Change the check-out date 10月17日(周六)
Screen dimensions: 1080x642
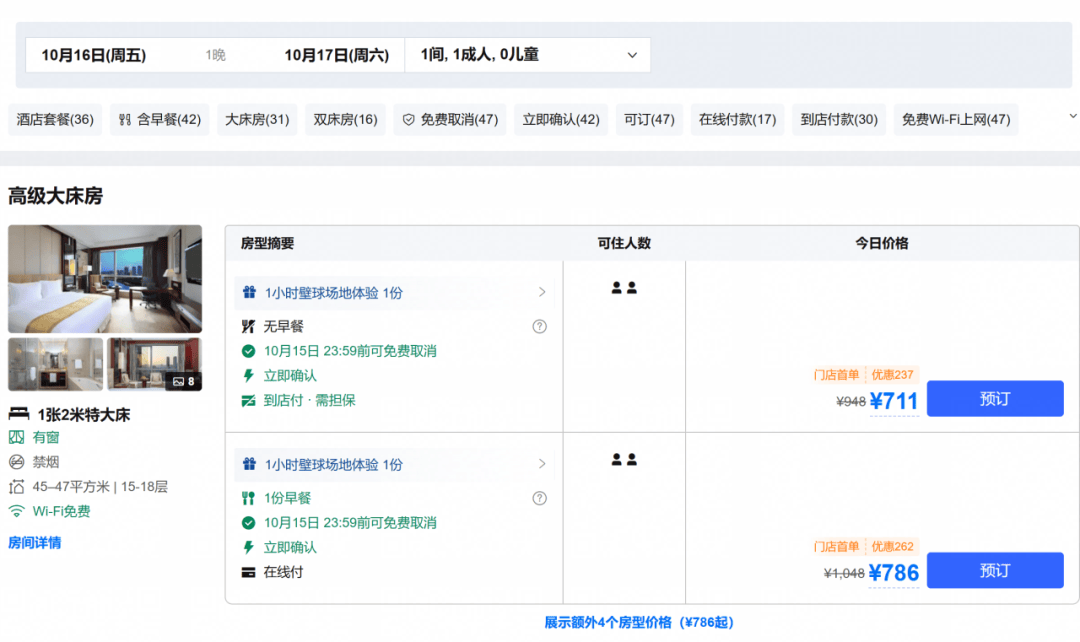pos(337,55)
